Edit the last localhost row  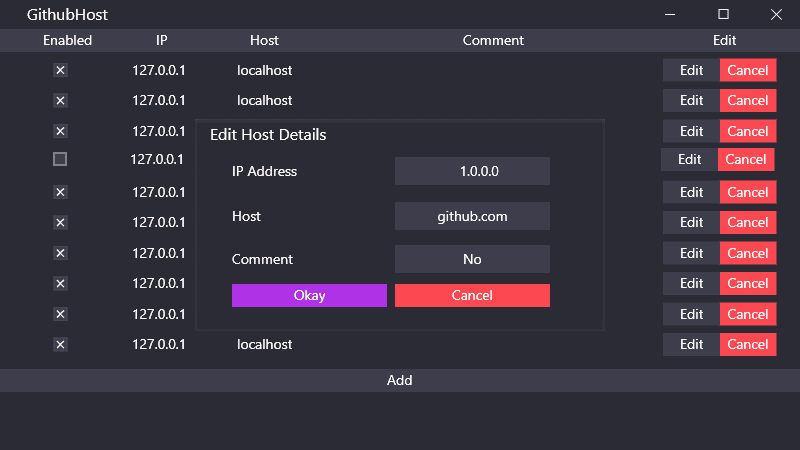[691, 344]
